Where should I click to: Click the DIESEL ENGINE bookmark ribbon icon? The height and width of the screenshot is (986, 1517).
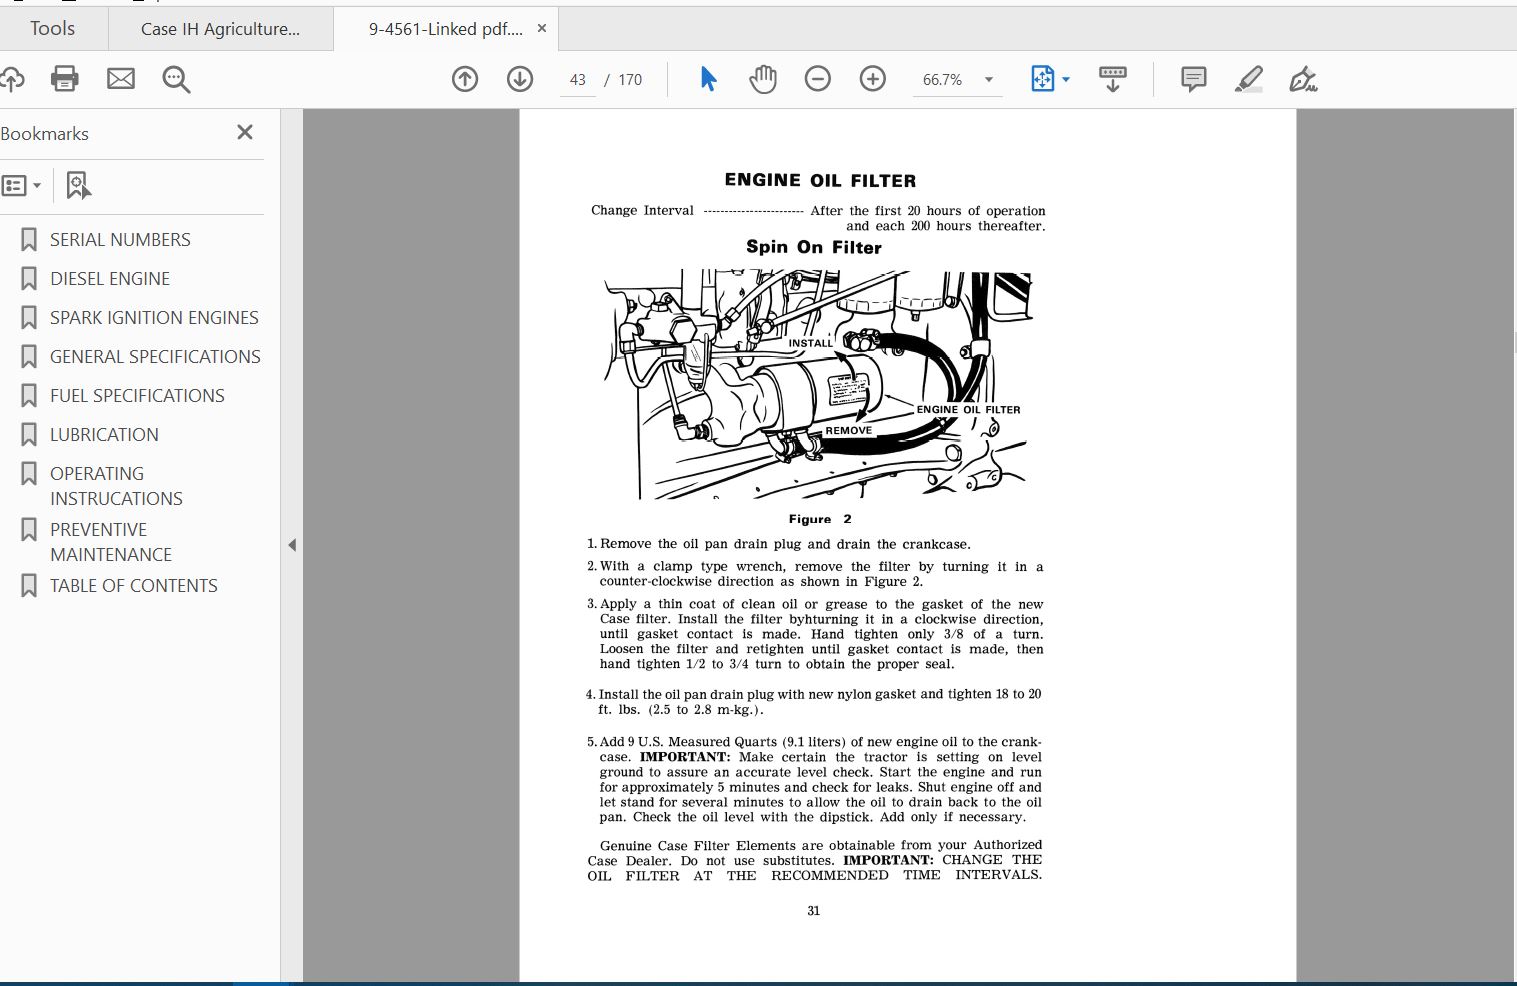tap(29, 279)
